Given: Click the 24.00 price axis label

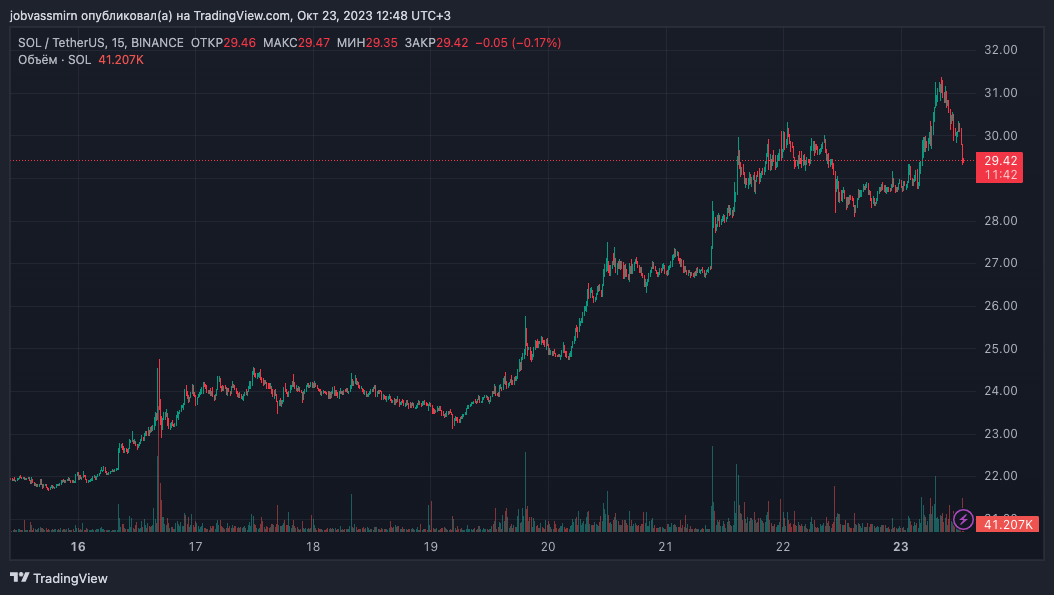Looking at the screenshot, I should click(x=1001, y=391).
